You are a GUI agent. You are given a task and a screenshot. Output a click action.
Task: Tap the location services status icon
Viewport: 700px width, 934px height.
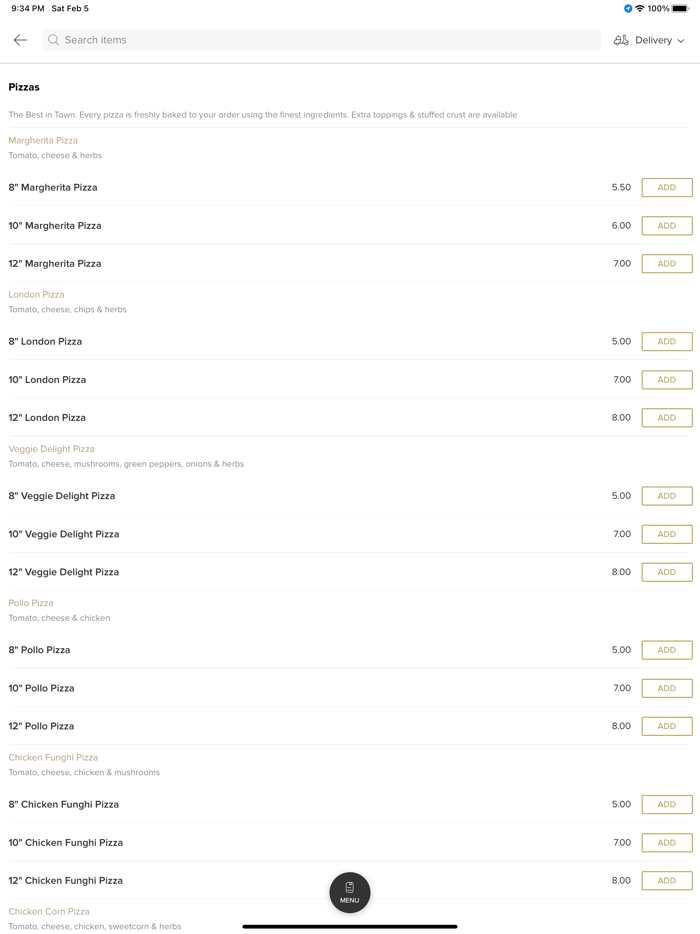coord(628,9)
